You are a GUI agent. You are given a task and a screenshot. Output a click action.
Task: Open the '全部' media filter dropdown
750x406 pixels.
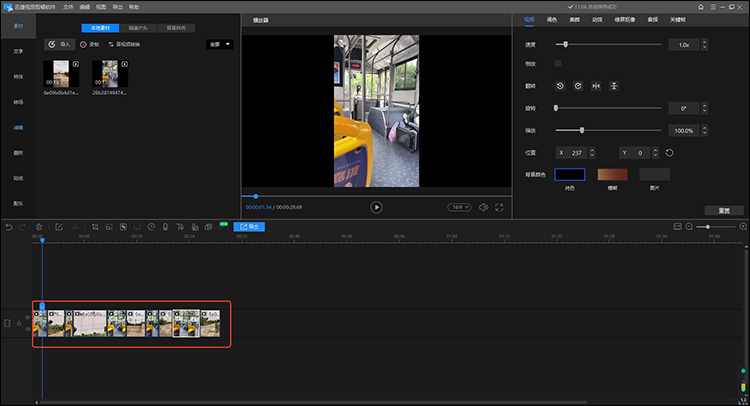coord(220,44)
